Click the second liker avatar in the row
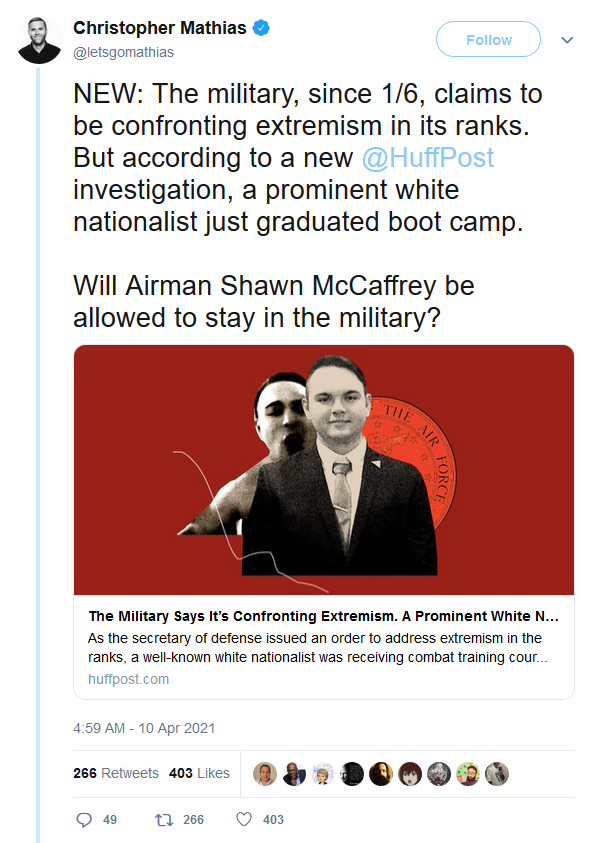This screenshot has height=843, width=598. point(294,774)
